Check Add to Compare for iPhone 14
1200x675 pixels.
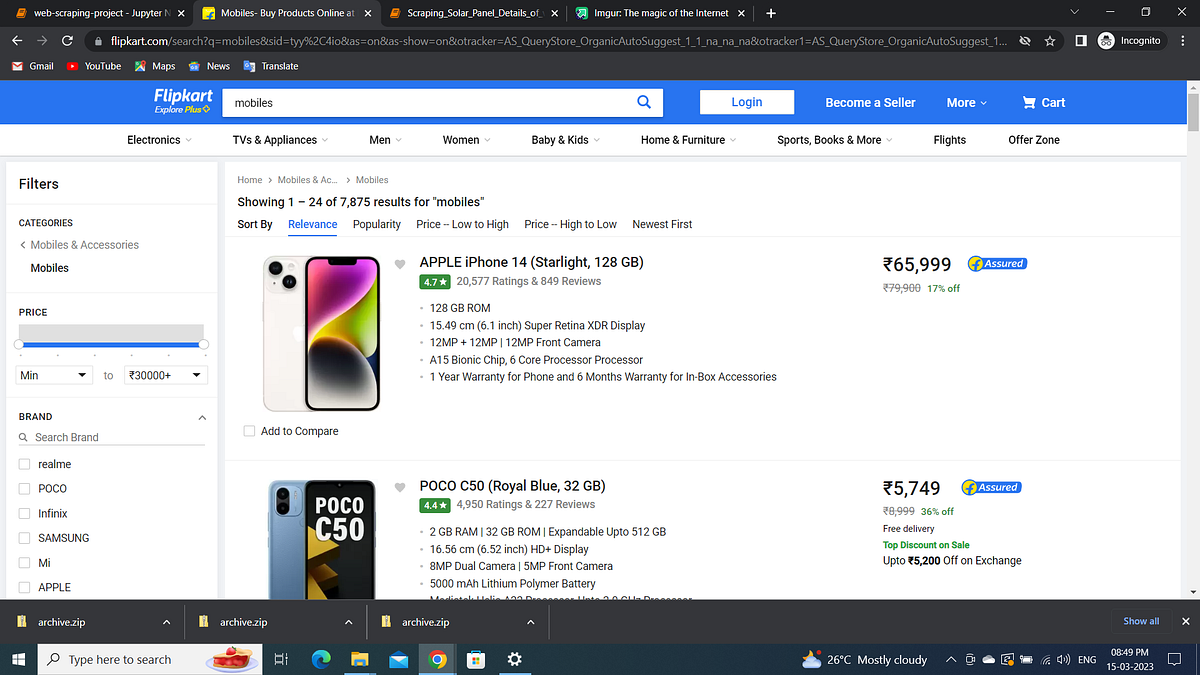[x=249, y=430]
